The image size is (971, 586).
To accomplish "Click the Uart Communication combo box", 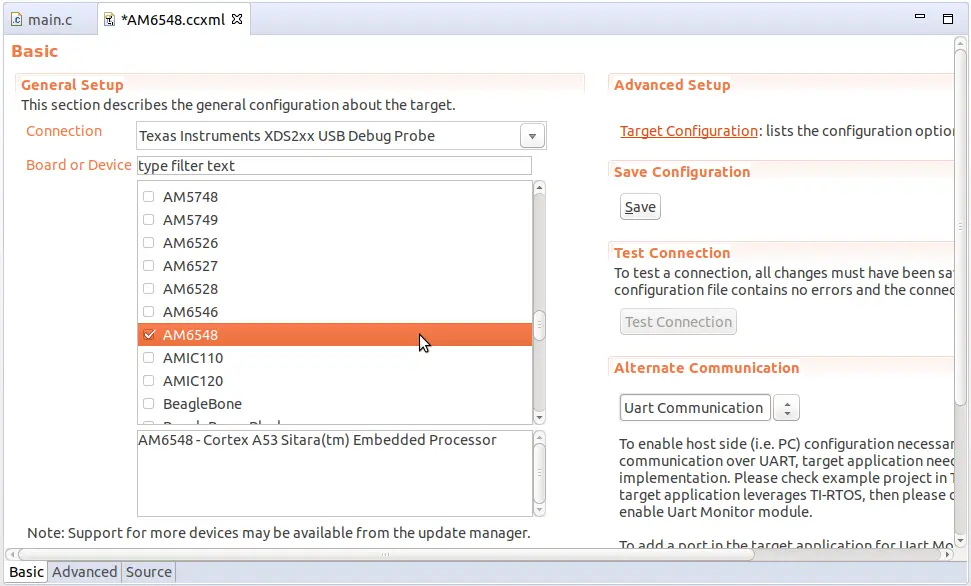I will (x=695, y=408).
